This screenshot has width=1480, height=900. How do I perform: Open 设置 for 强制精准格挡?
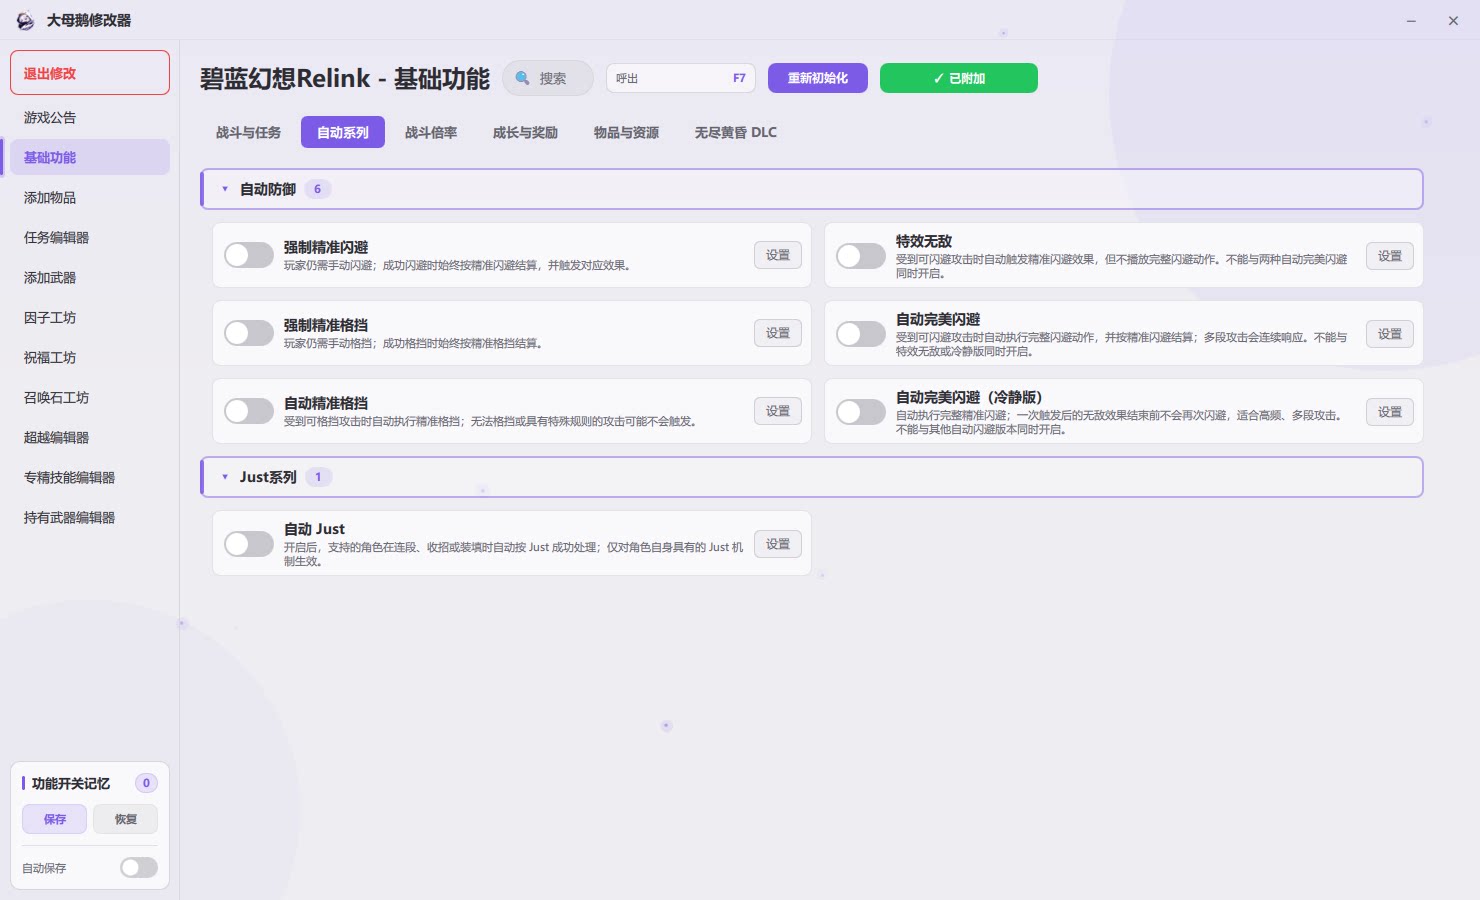tap(778, 333)
